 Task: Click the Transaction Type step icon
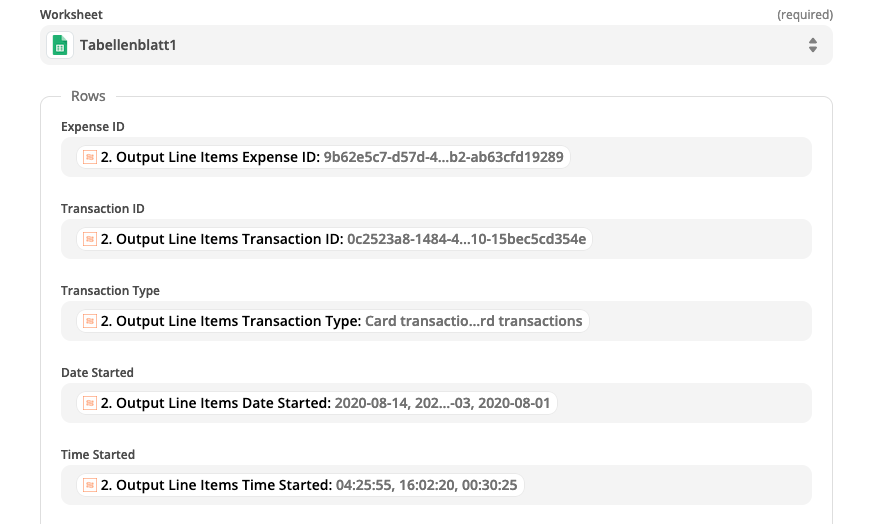90,321
